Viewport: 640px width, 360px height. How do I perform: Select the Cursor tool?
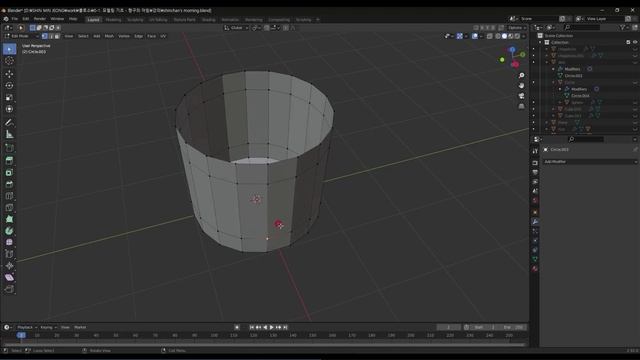(x=9, y=61)
